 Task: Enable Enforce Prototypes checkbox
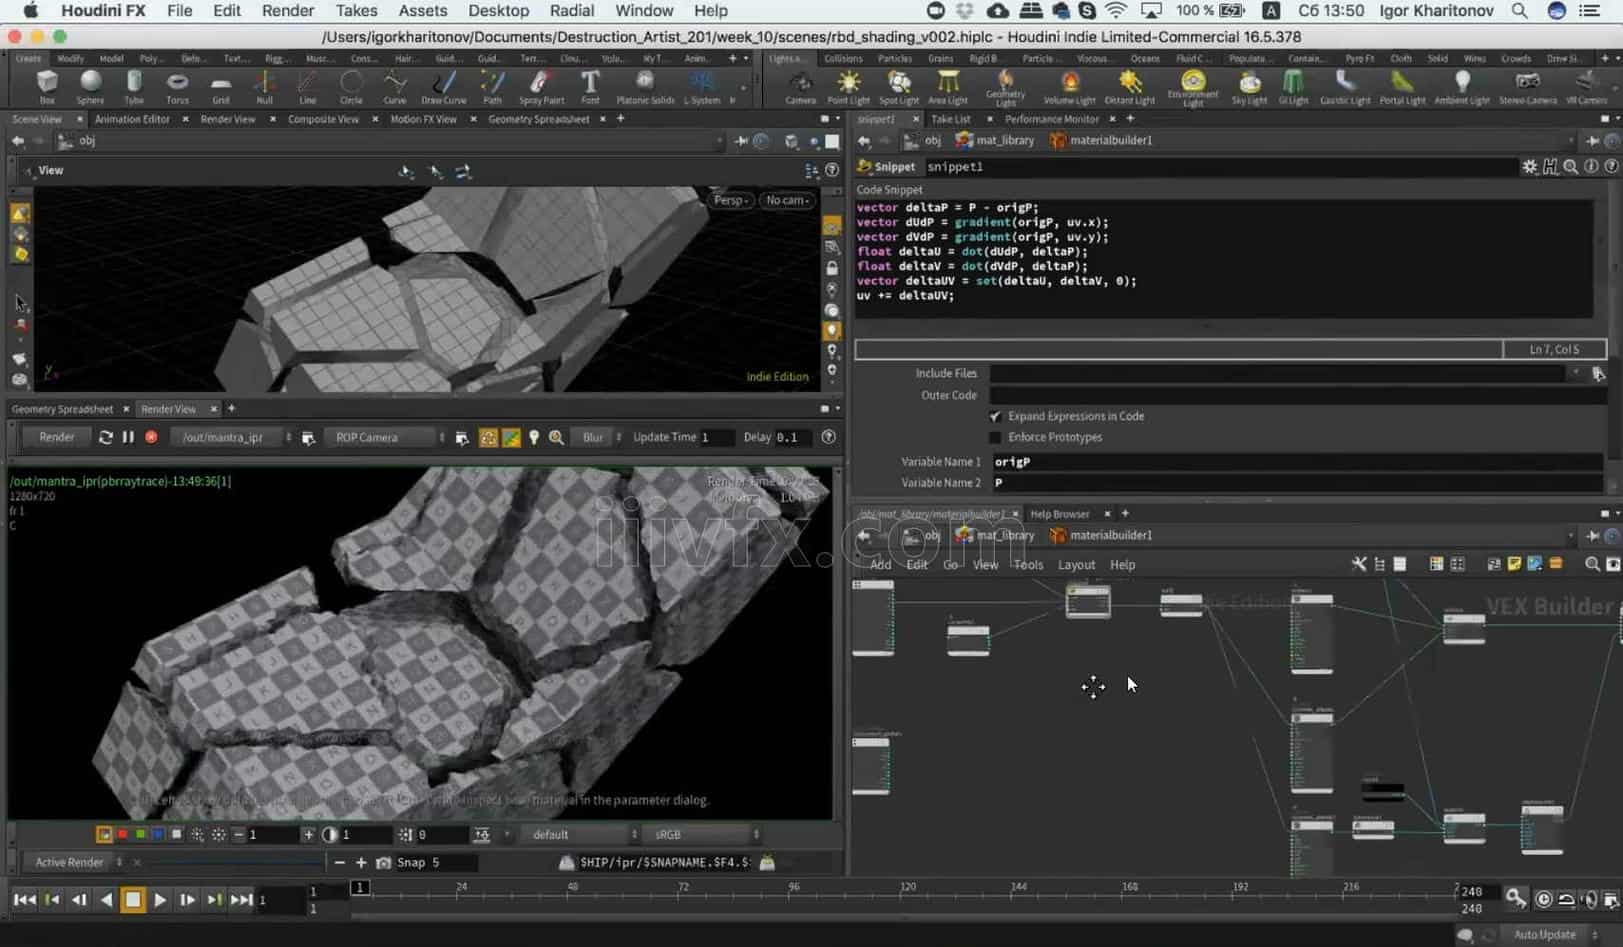coord(995,437)
